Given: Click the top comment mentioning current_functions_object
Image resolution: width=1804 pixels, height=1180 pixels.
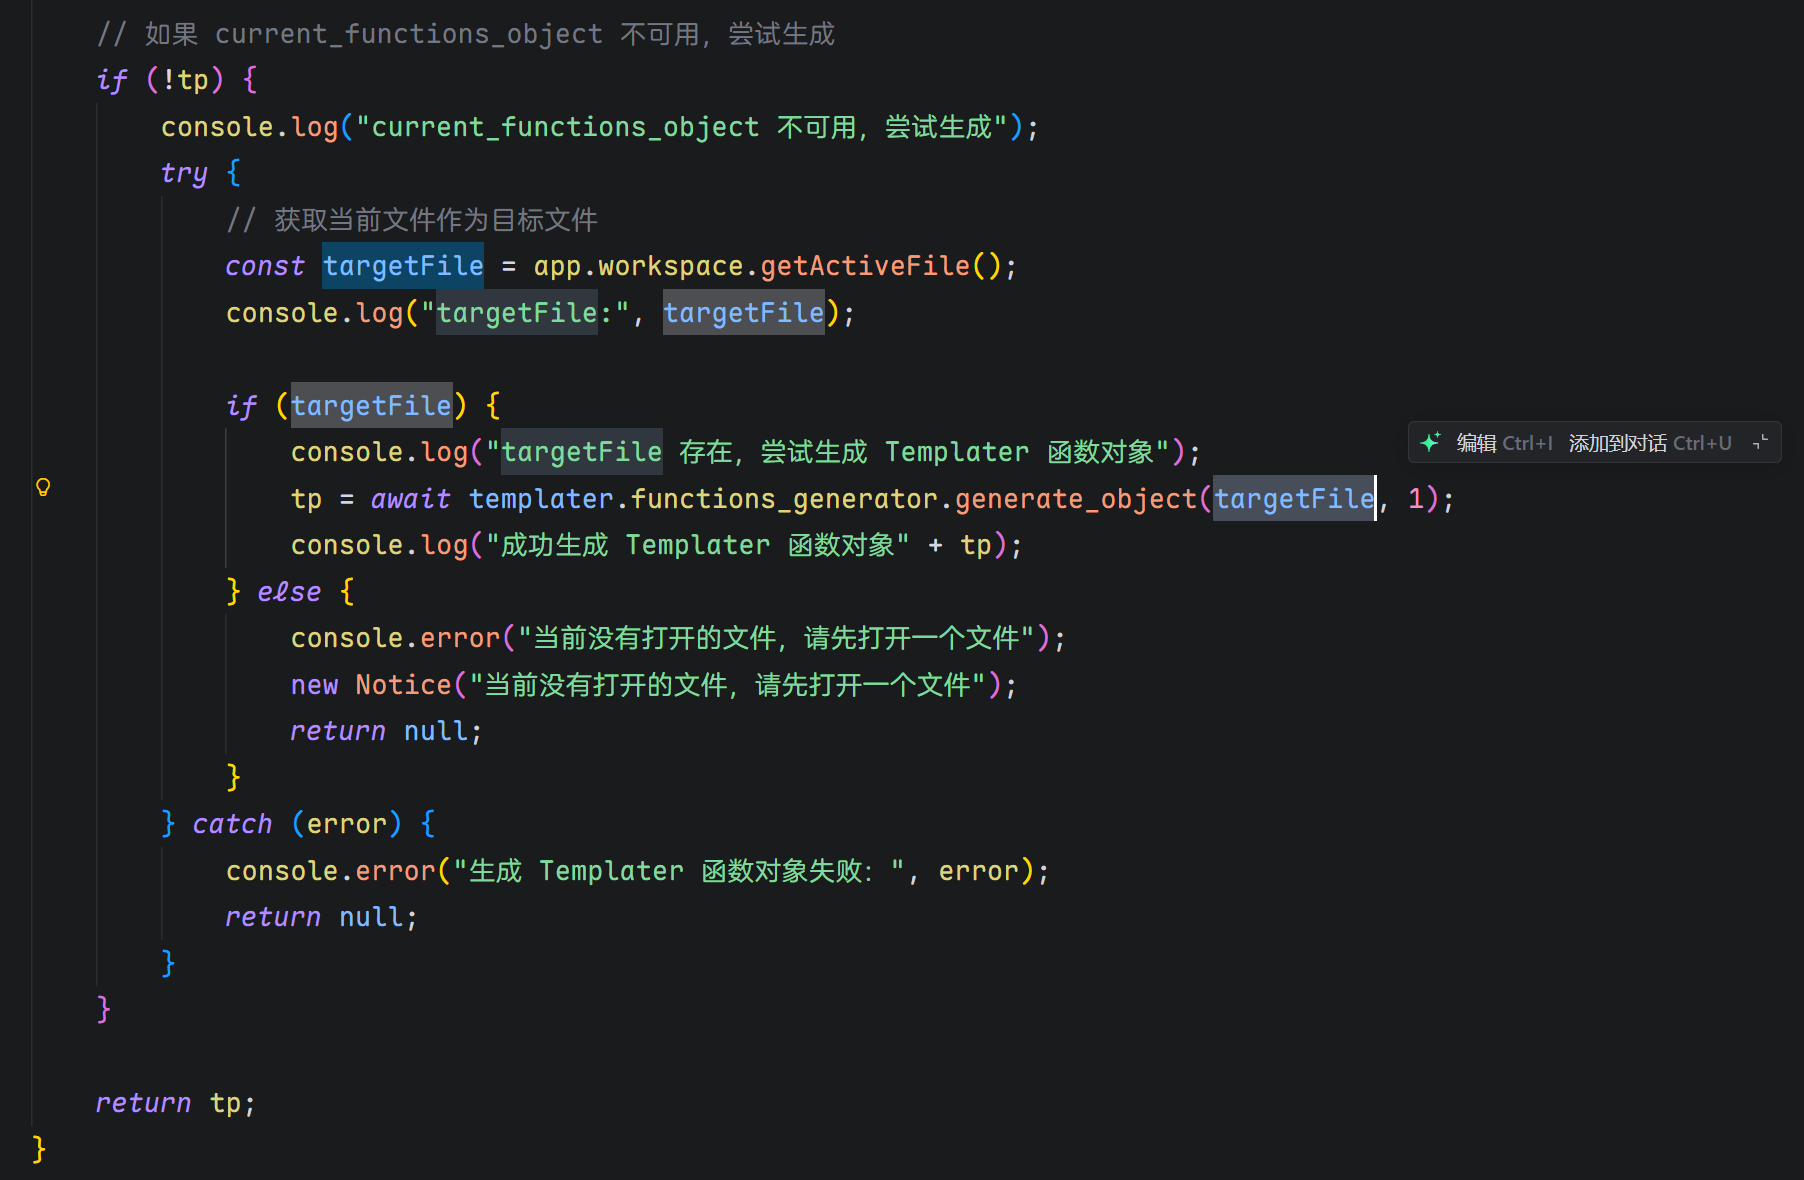Looking at the screenshot, I should (x=466, y=34).
